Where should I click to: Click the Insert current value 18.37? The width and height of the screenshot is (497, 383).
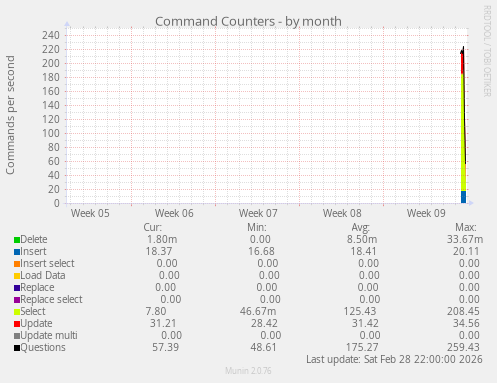coord(159,251)
